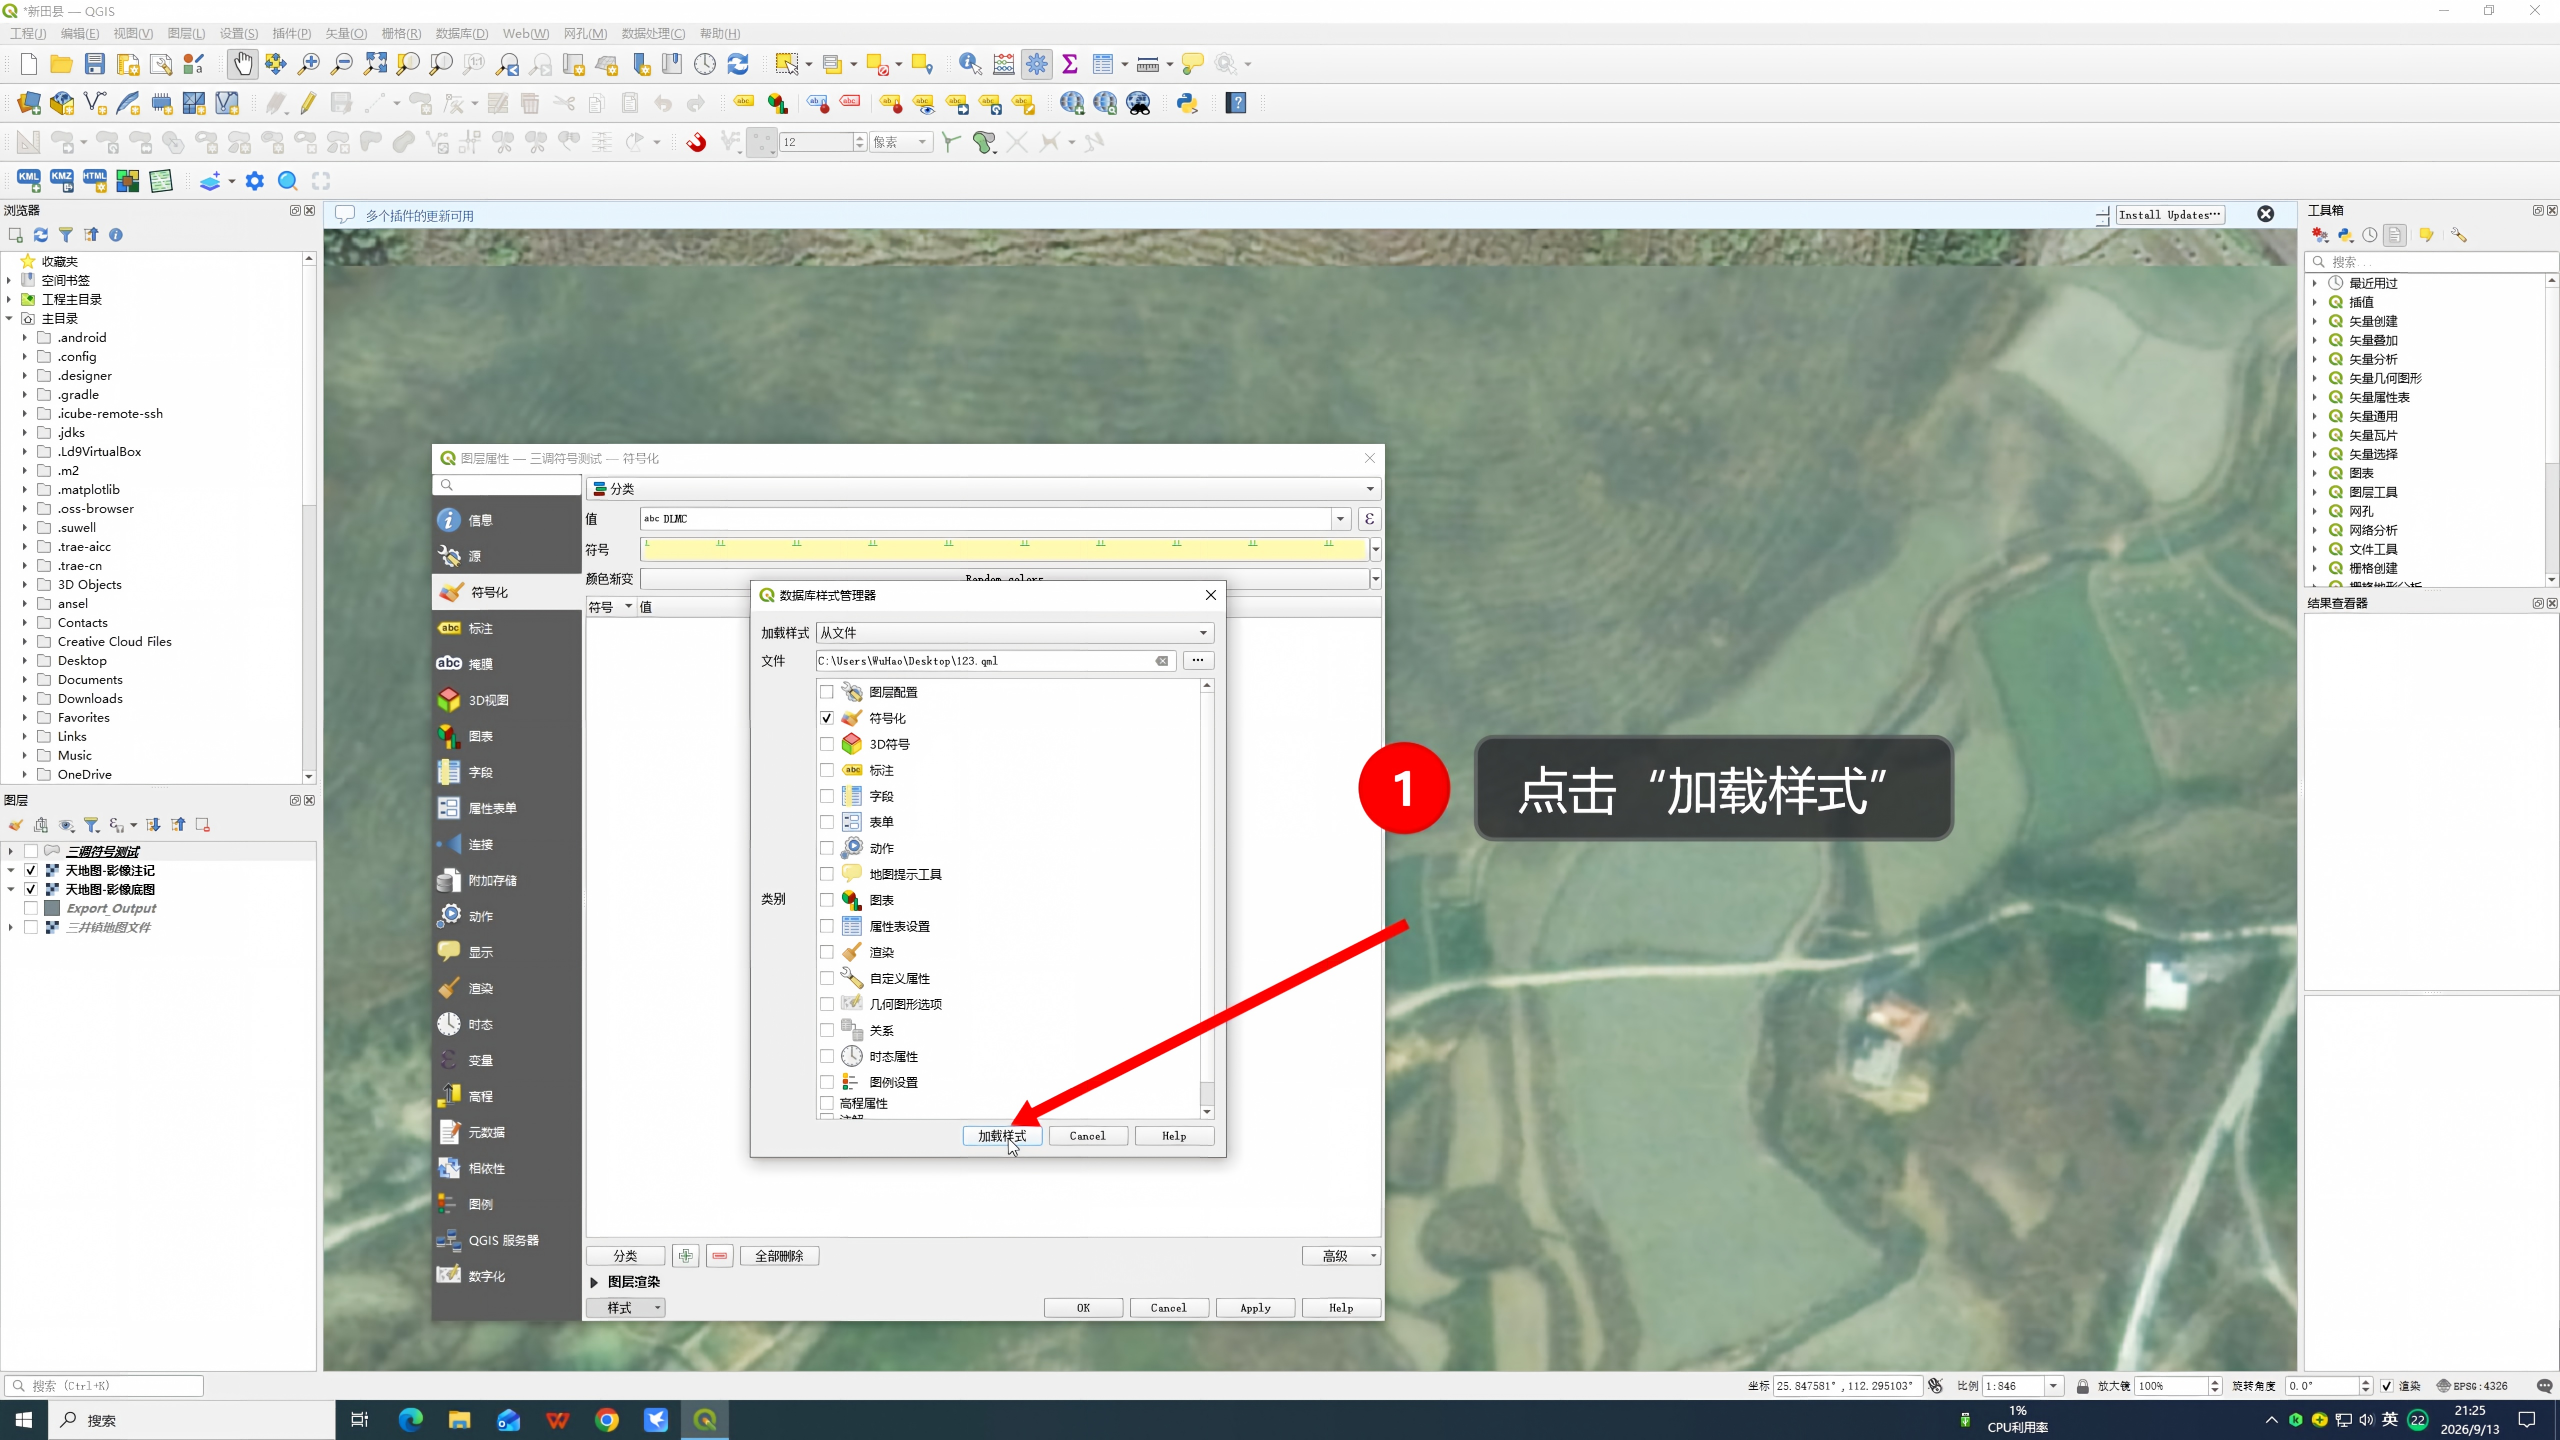Open the 3D视图 section in layer properties

(507, 700)
